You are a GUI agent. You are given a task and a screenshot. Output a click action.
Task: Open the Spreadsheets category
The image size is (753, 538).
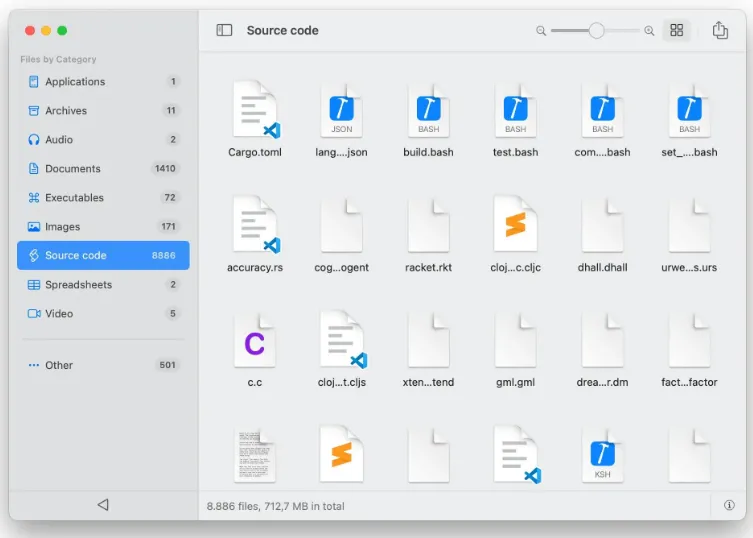[103, 285]
